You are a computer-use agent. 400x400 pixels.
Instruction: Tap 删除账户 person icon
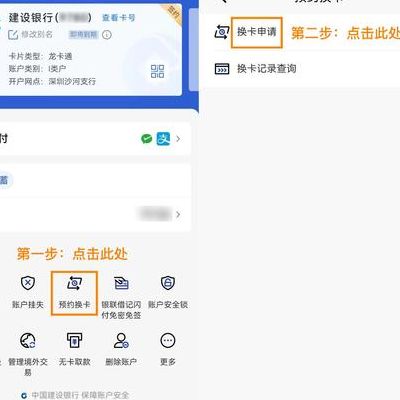121,340
